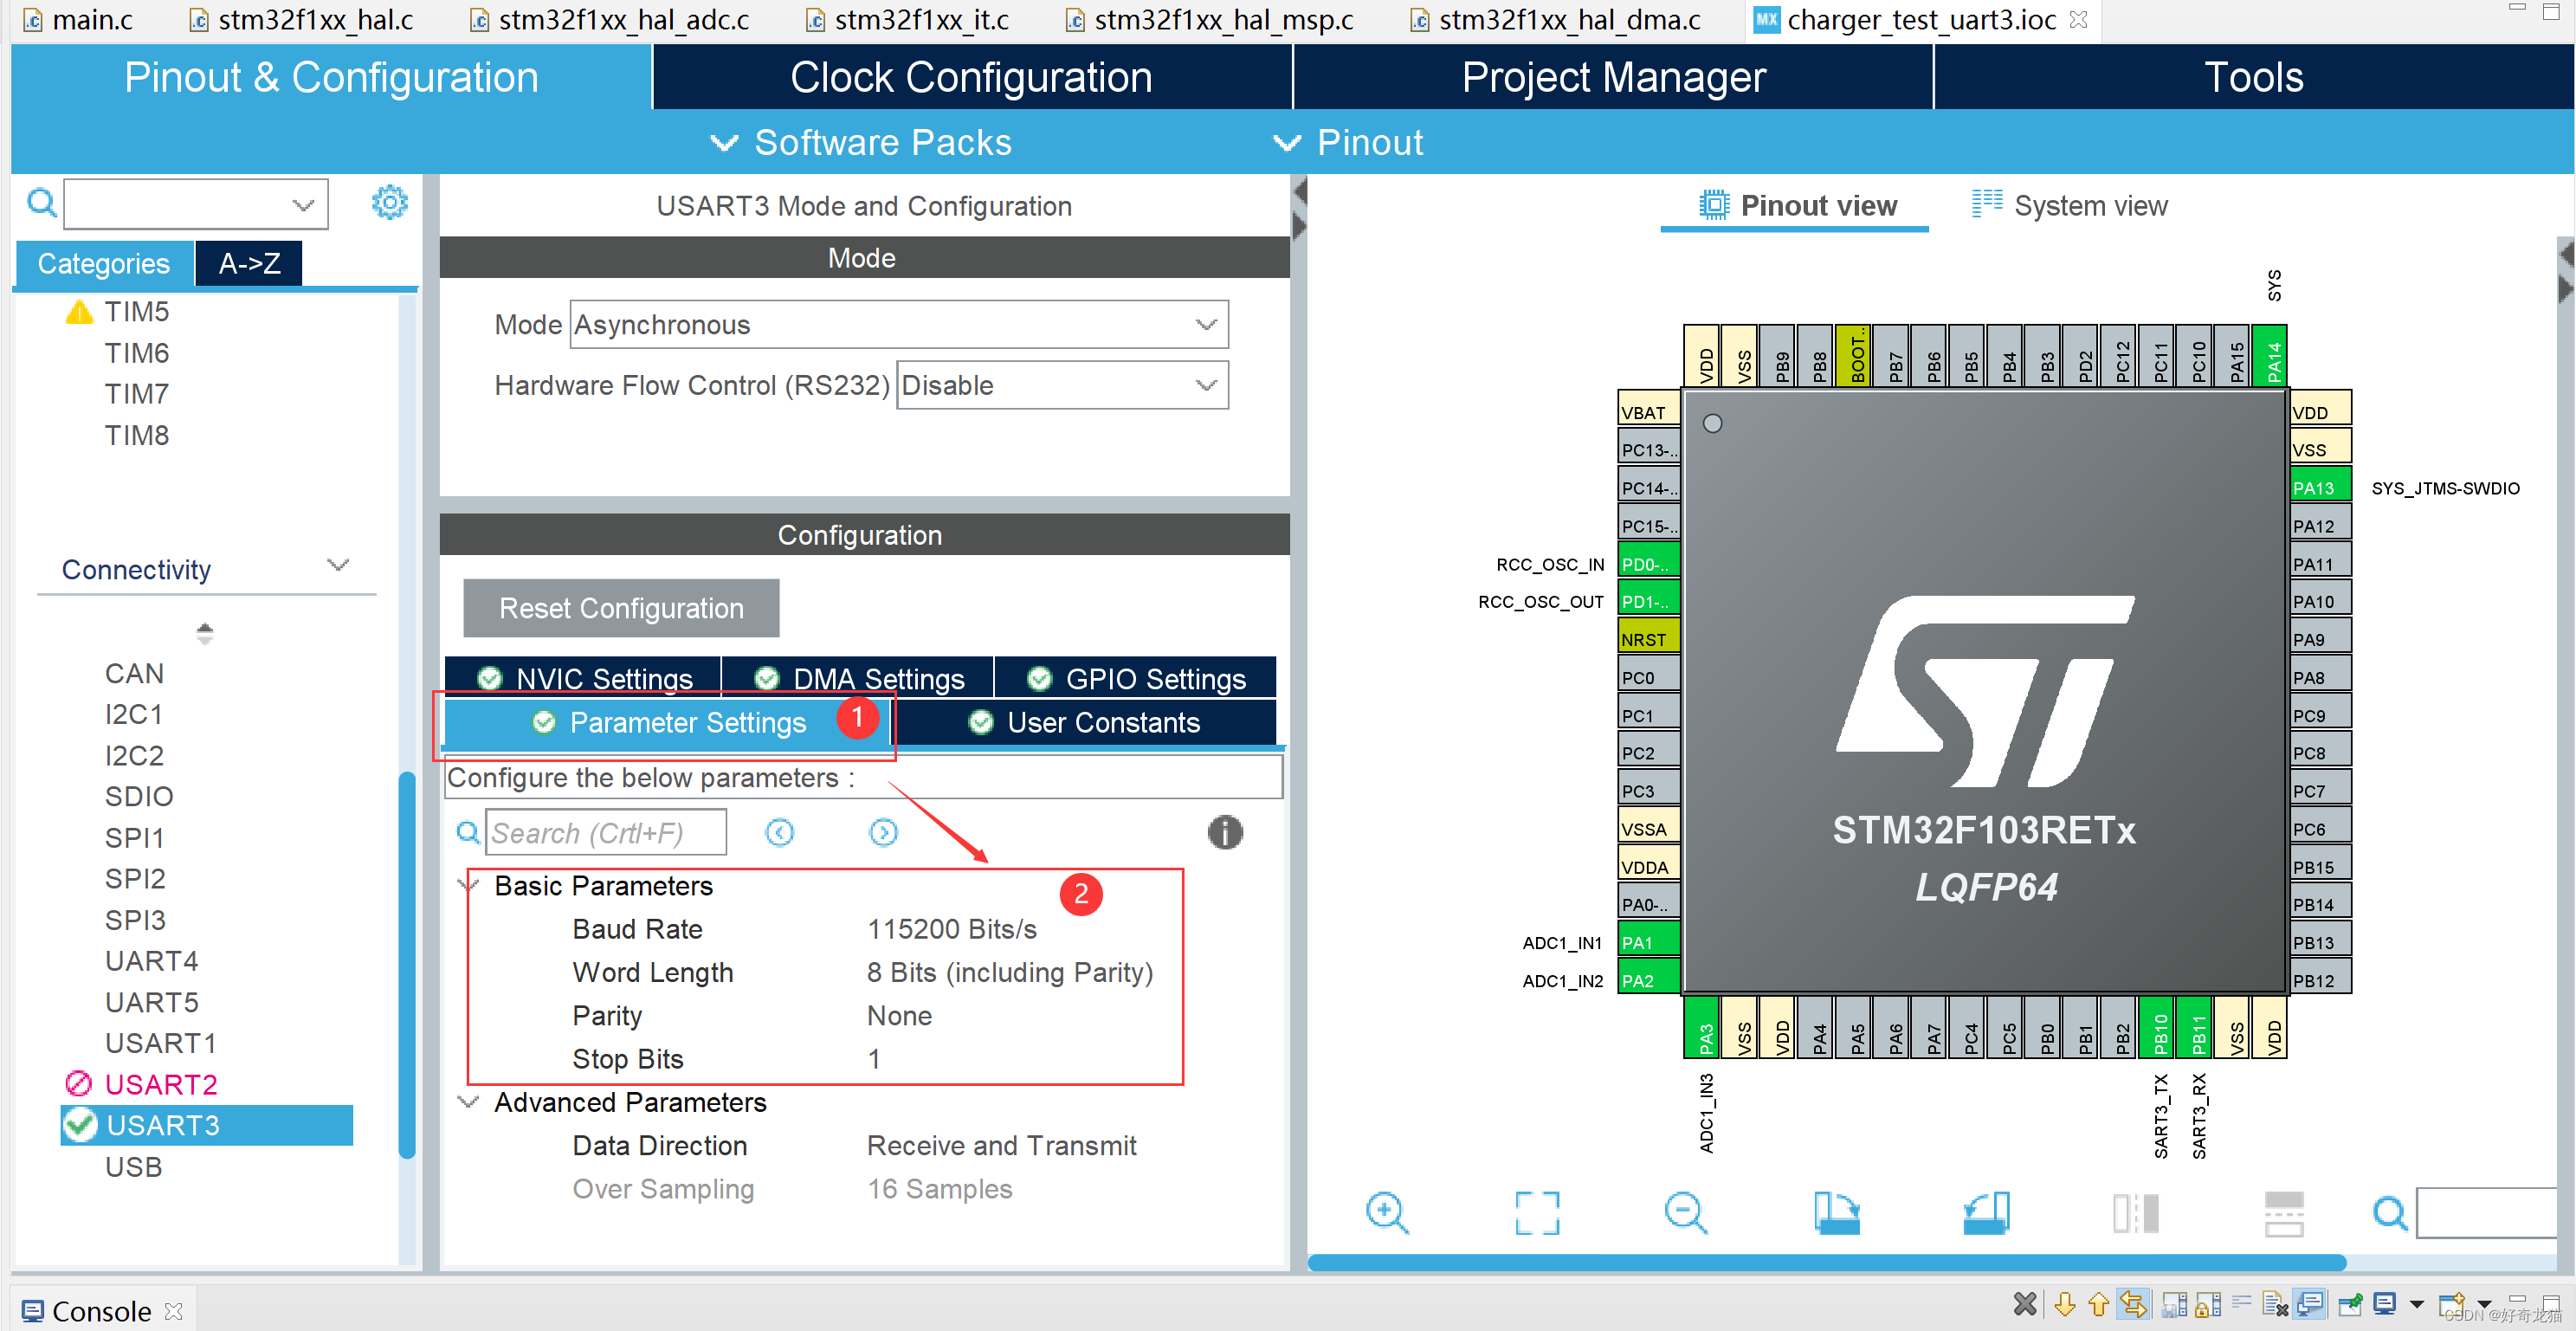The height and width of the screenshot is (1331, 2576).
Task: Select USART2 in the peripheral list
Action: (160, 1084)
